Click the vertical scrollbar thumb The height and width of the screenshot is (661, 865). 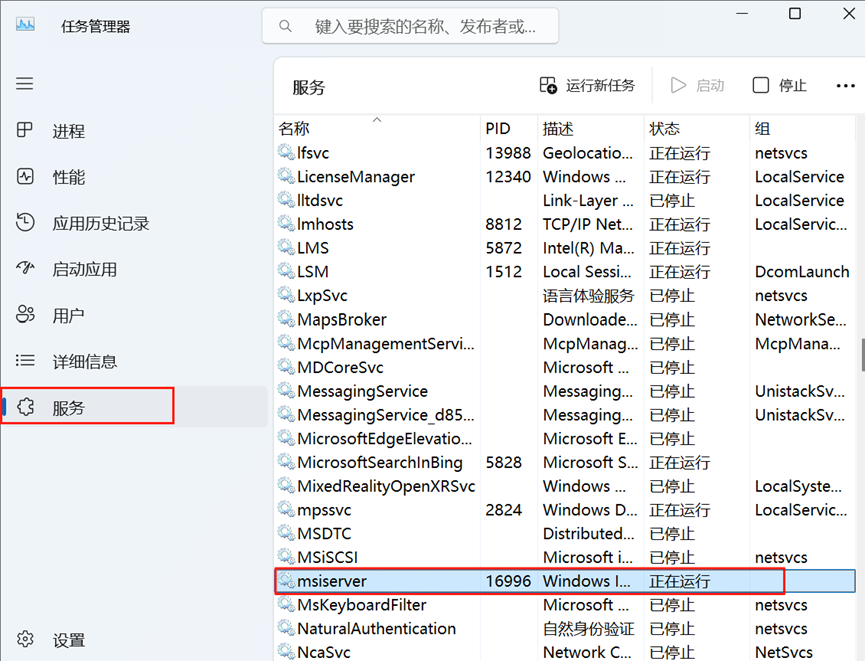[862, 355]
